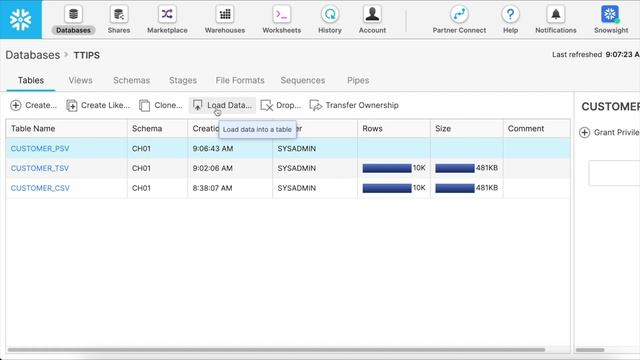Switch to the Stages tab
Viewport: 640px width, 360px height.
pos(183,80)
